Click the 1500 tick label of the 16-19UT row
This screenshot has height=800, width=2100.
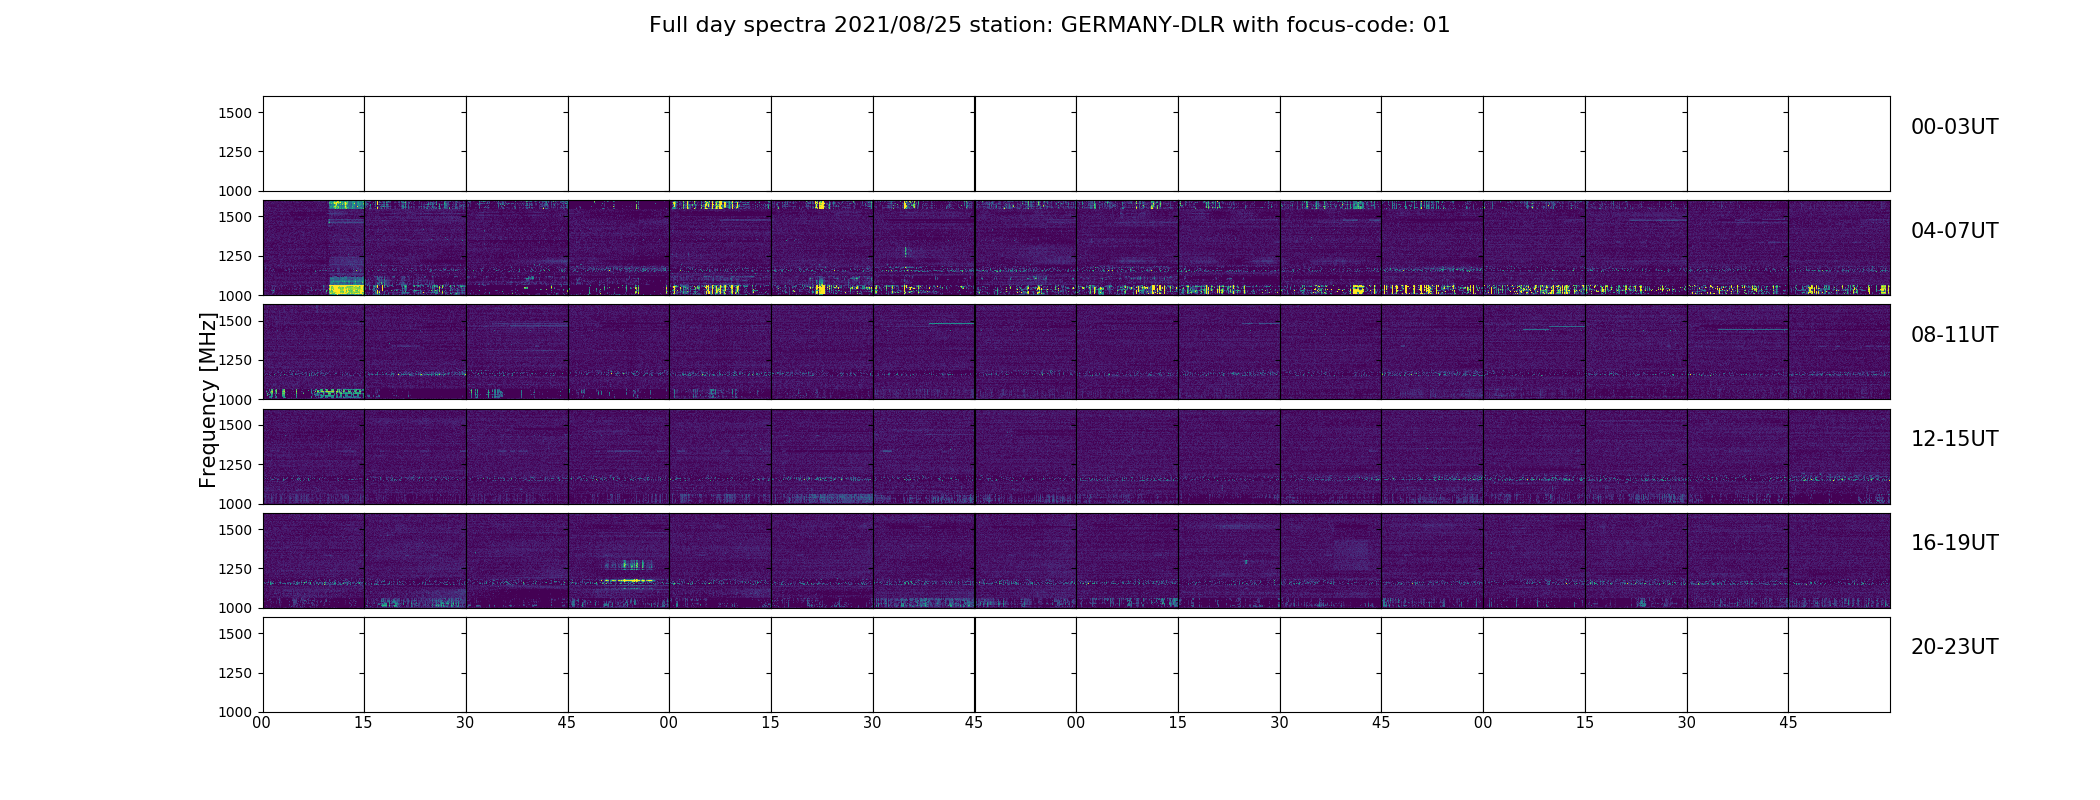235,529
